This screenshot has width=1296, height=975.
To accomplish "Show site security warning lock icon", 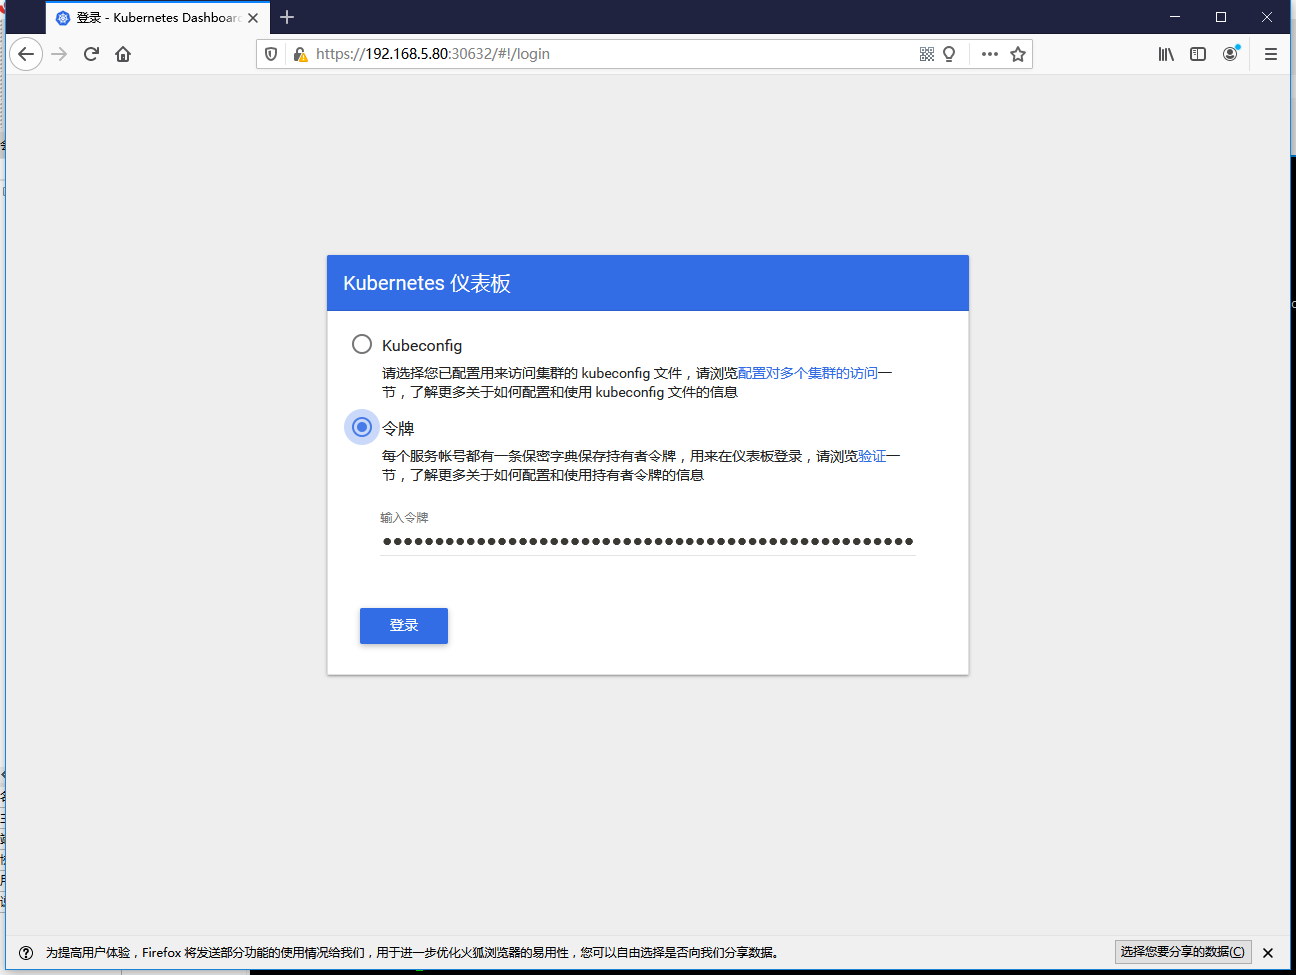I will [x=299, y=54].
